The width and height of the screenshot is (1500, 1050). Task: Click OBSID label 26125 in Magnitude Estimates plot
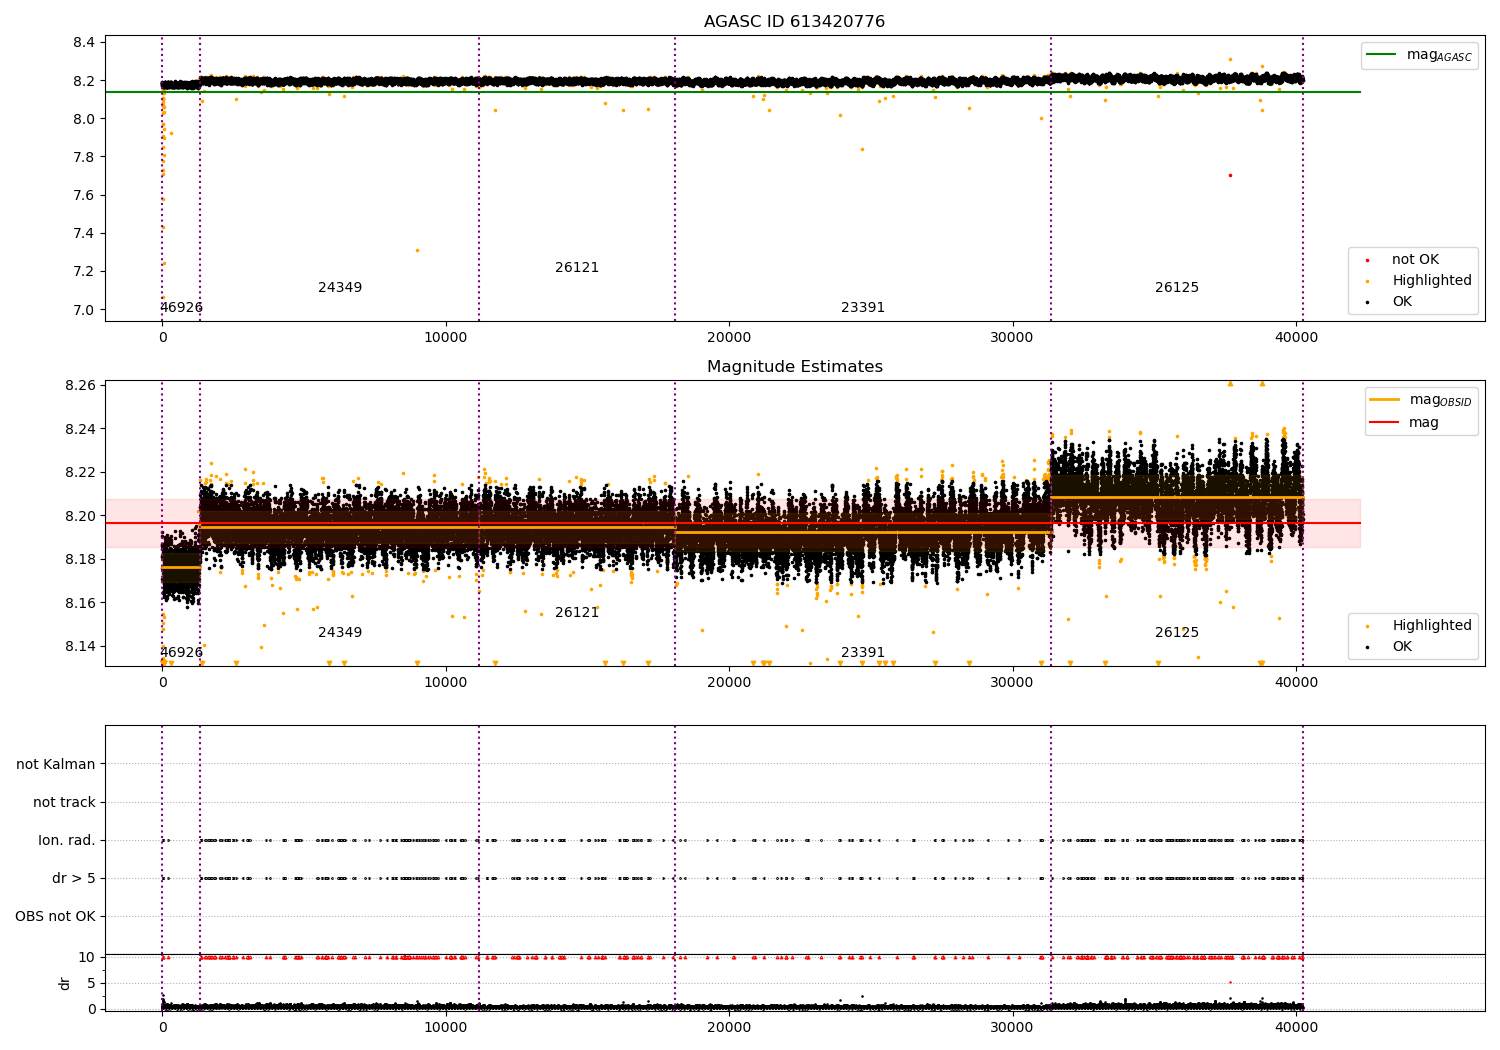[x=1177, y=633]
